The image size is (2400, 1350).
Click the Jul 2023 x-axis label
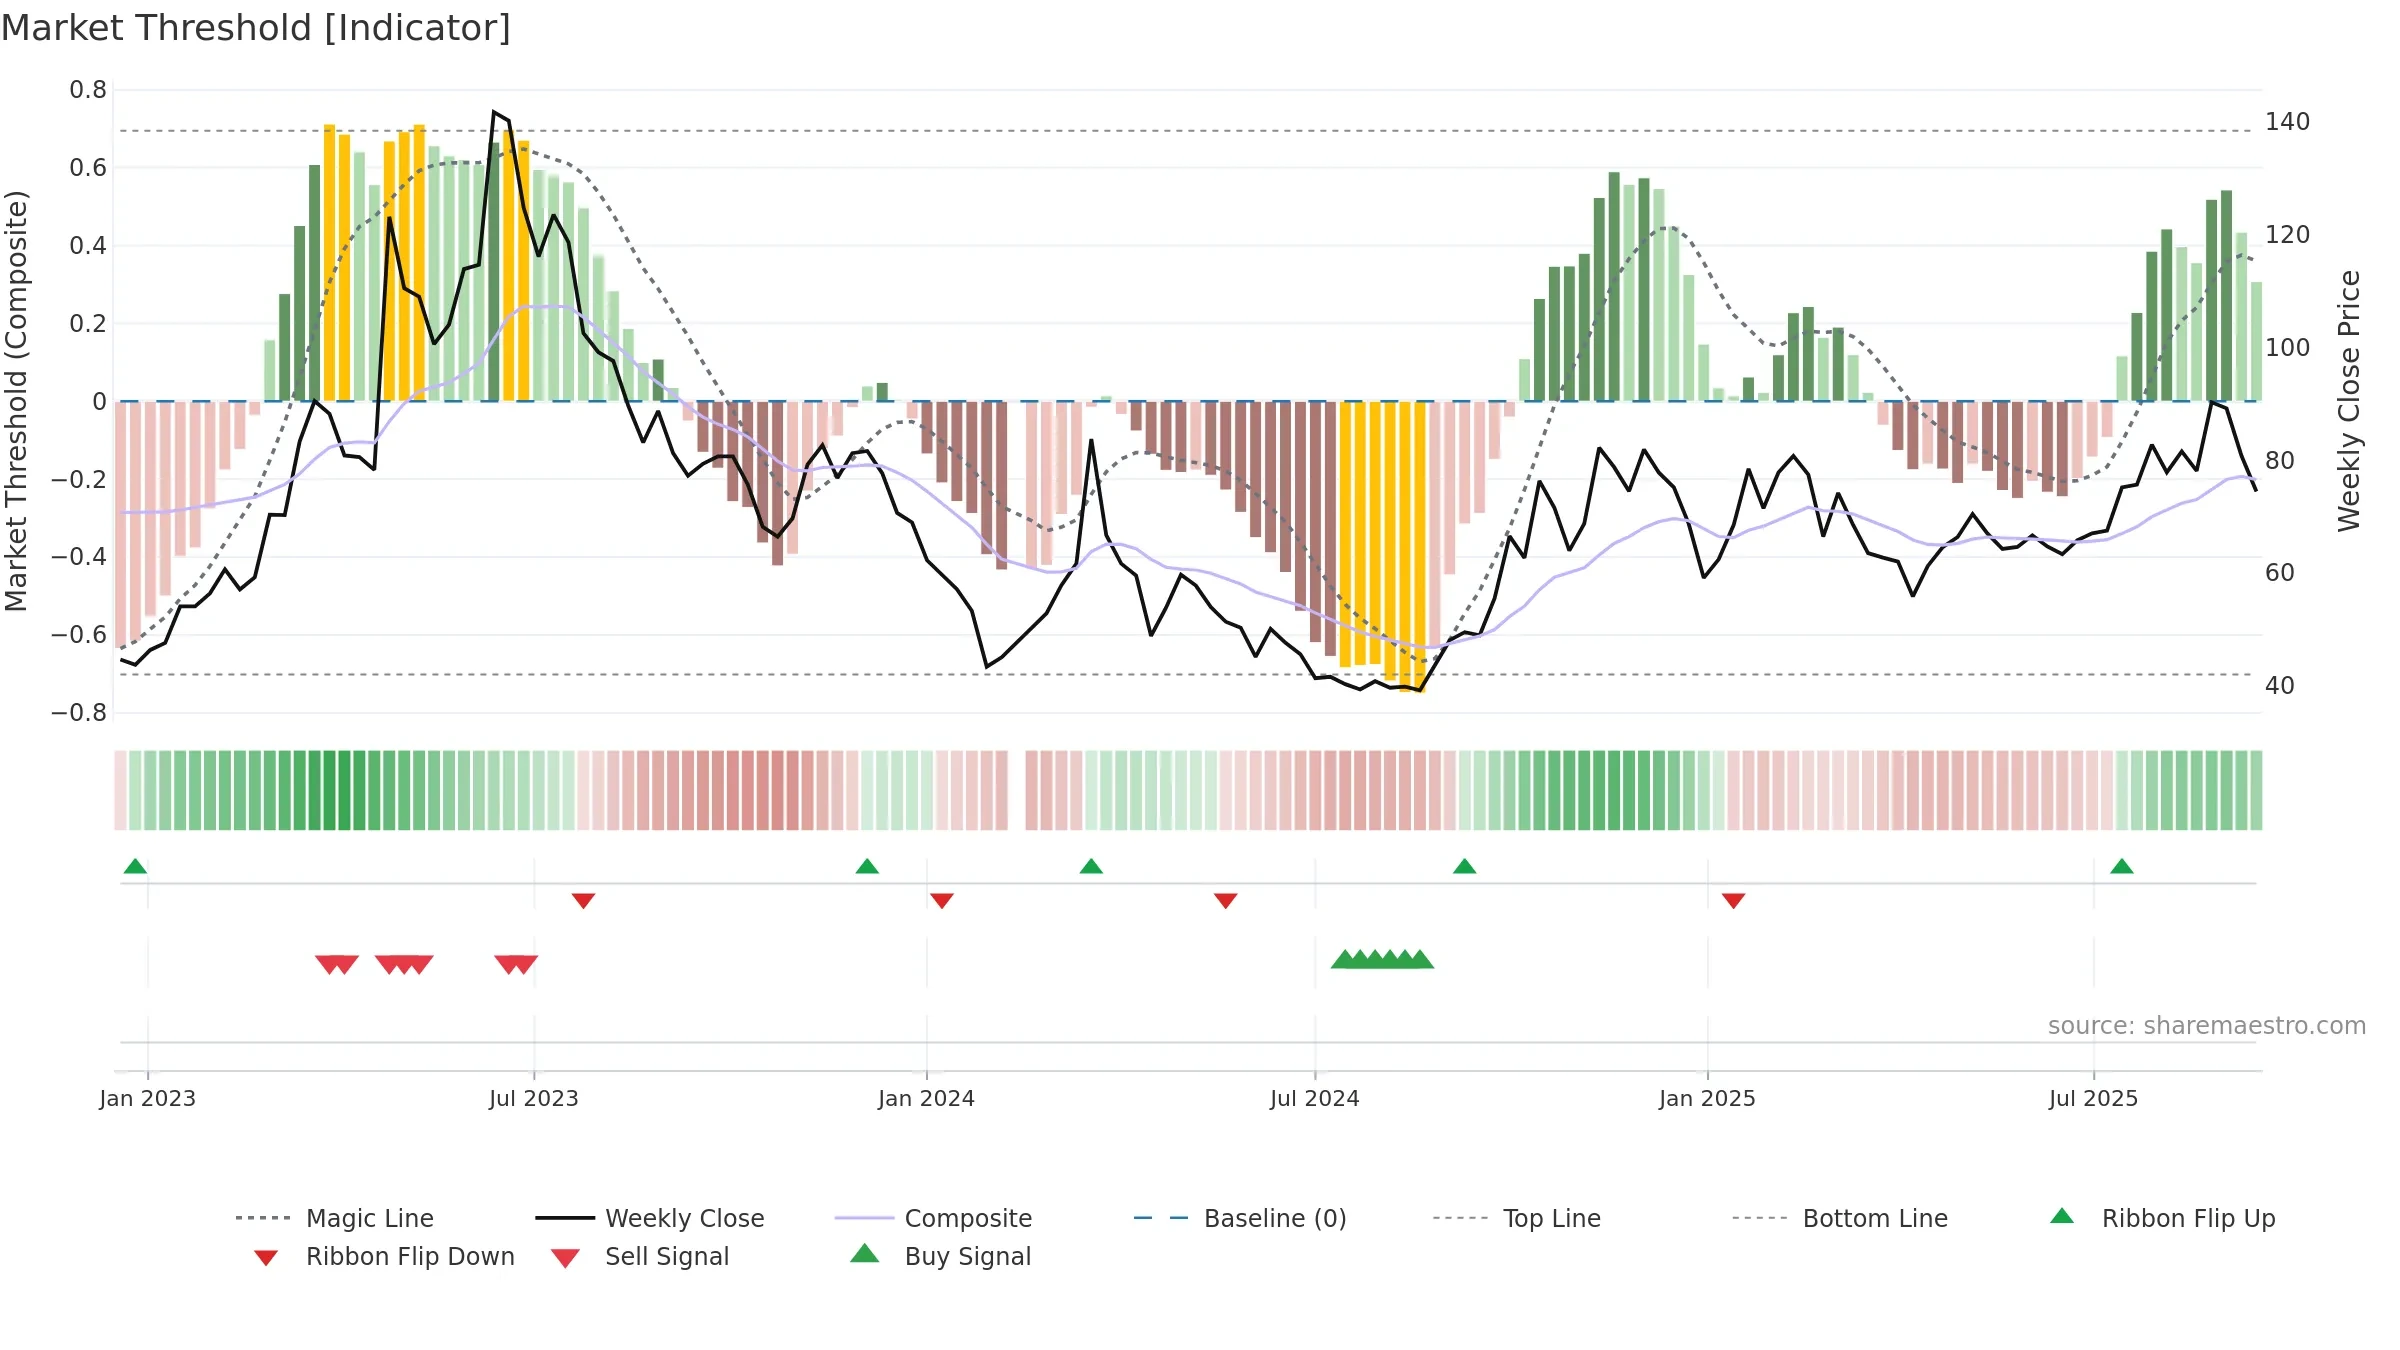coord(534,1099)
